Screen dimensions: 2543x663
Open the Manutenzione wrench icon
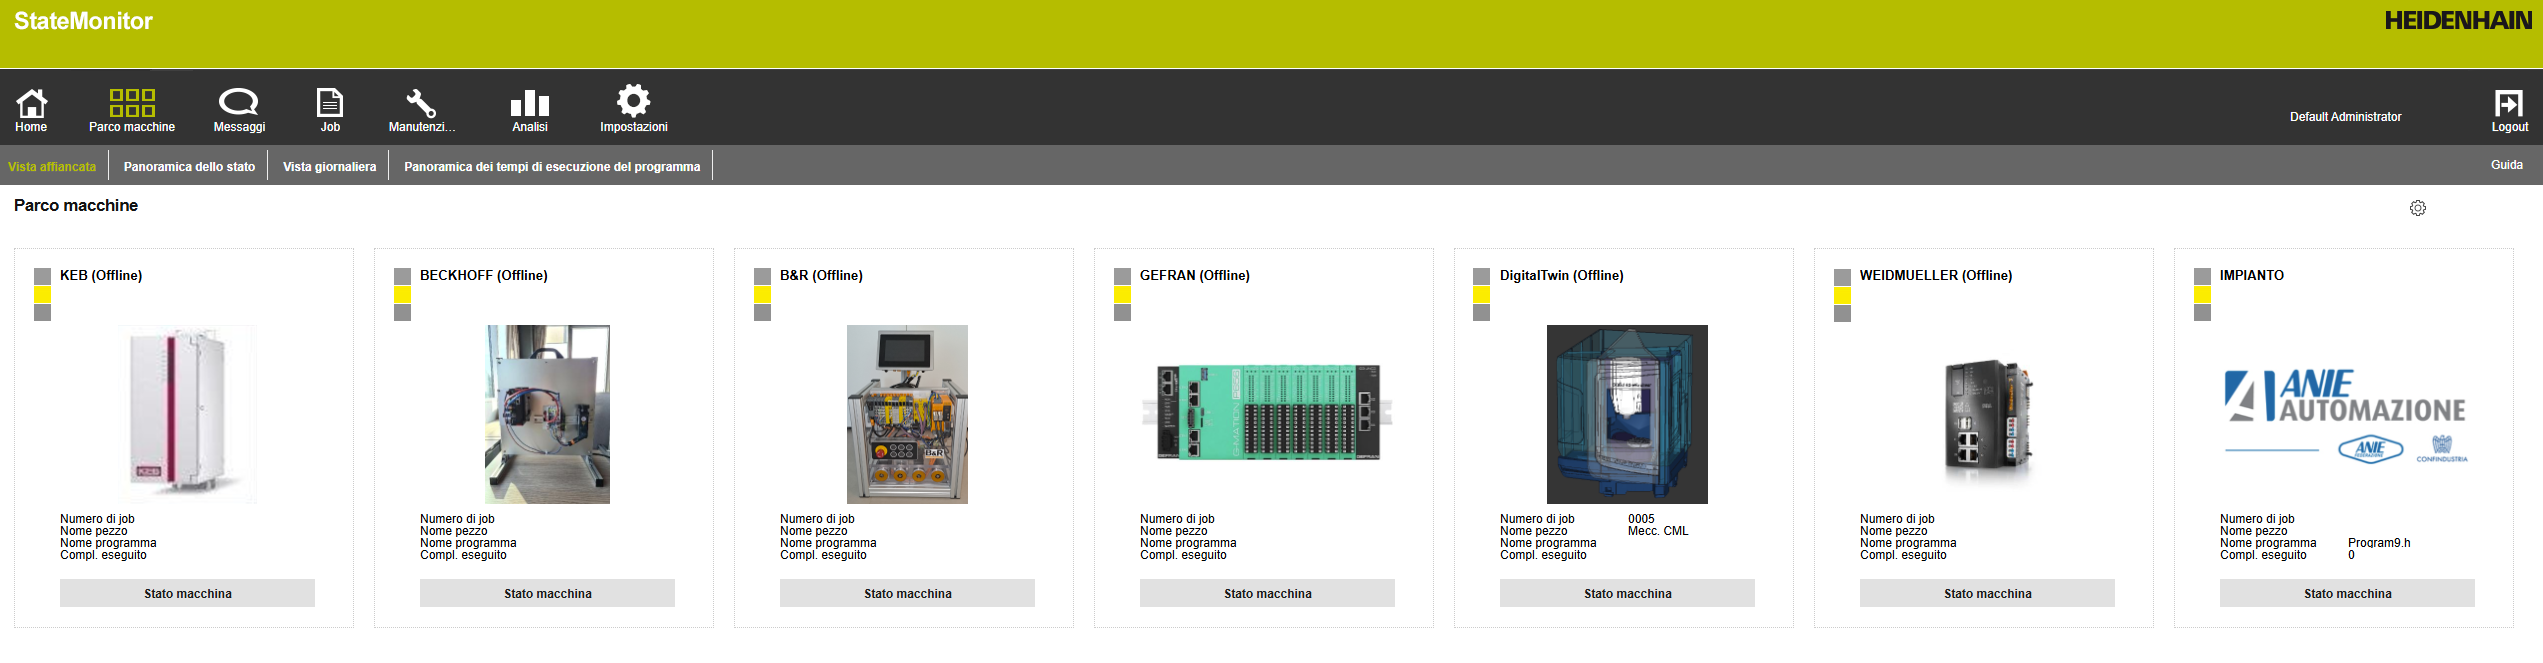(421, 103)
